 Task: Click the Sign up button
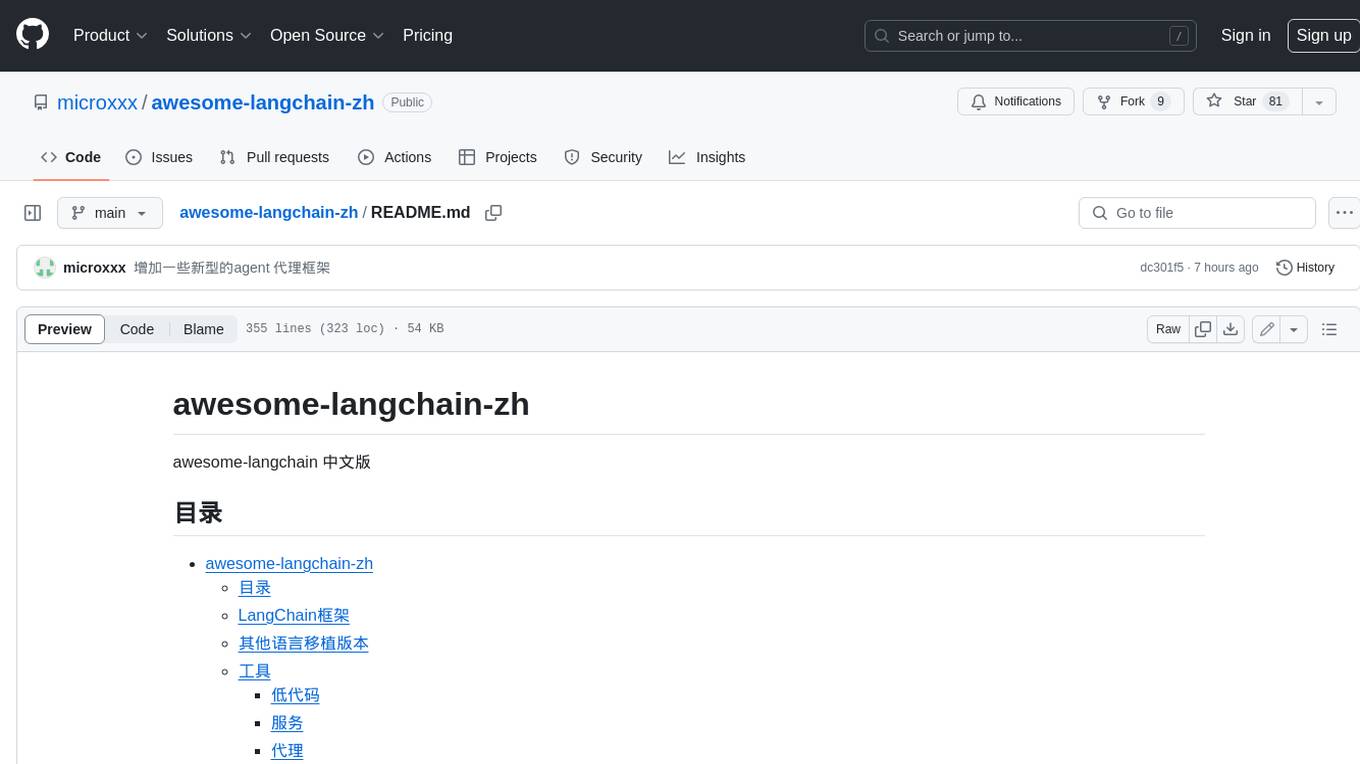point(1323,35)
